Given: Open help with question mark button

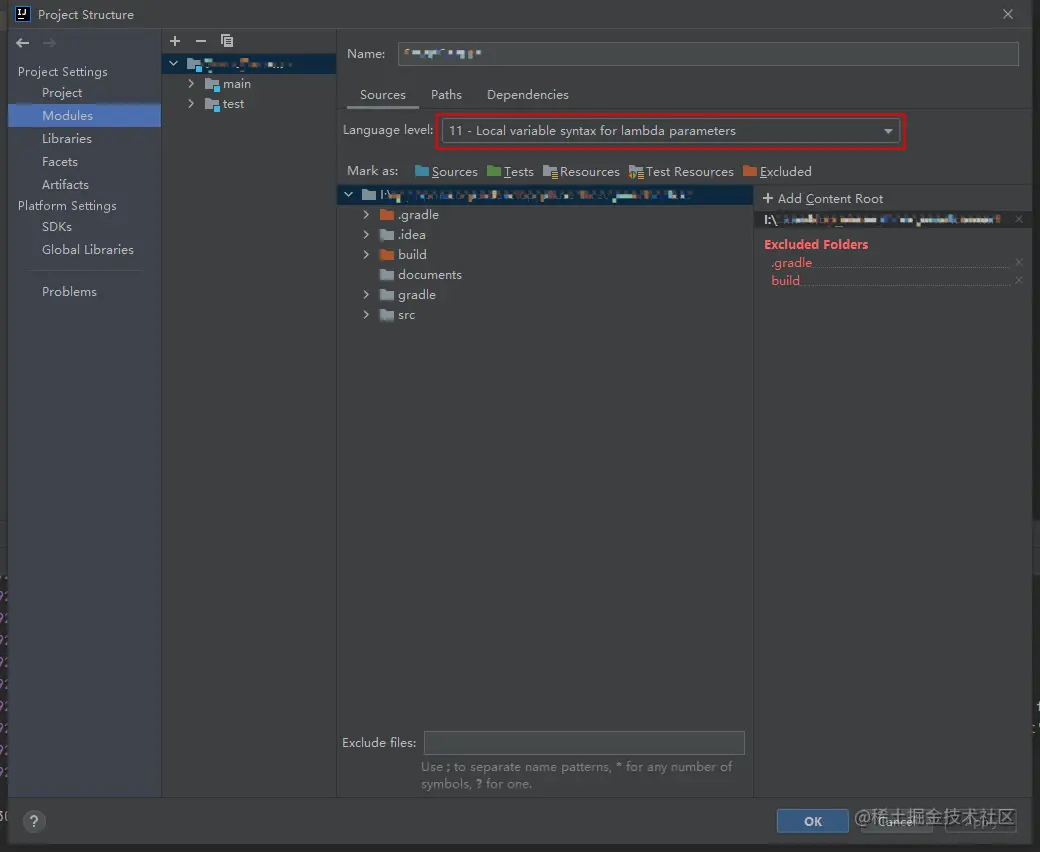Looking at the screenshot, I should click(34, 822).
